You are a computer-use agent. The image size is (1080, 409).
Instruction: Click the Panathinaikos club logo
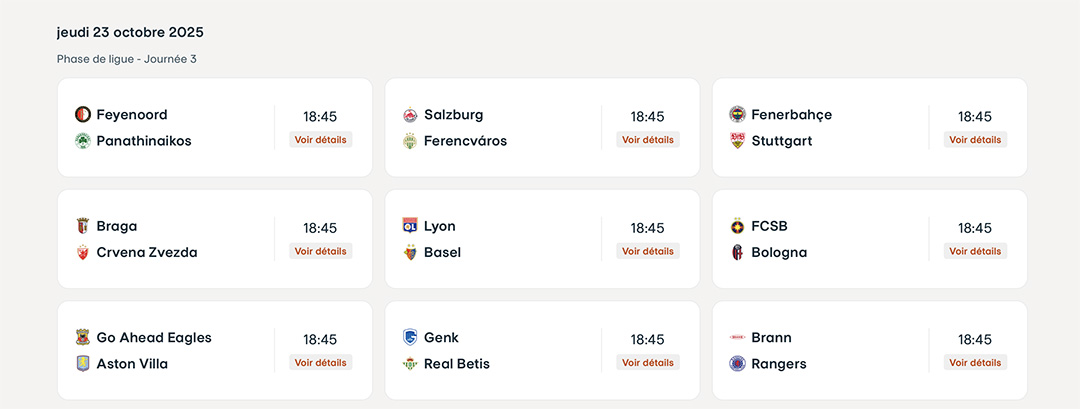83,141
